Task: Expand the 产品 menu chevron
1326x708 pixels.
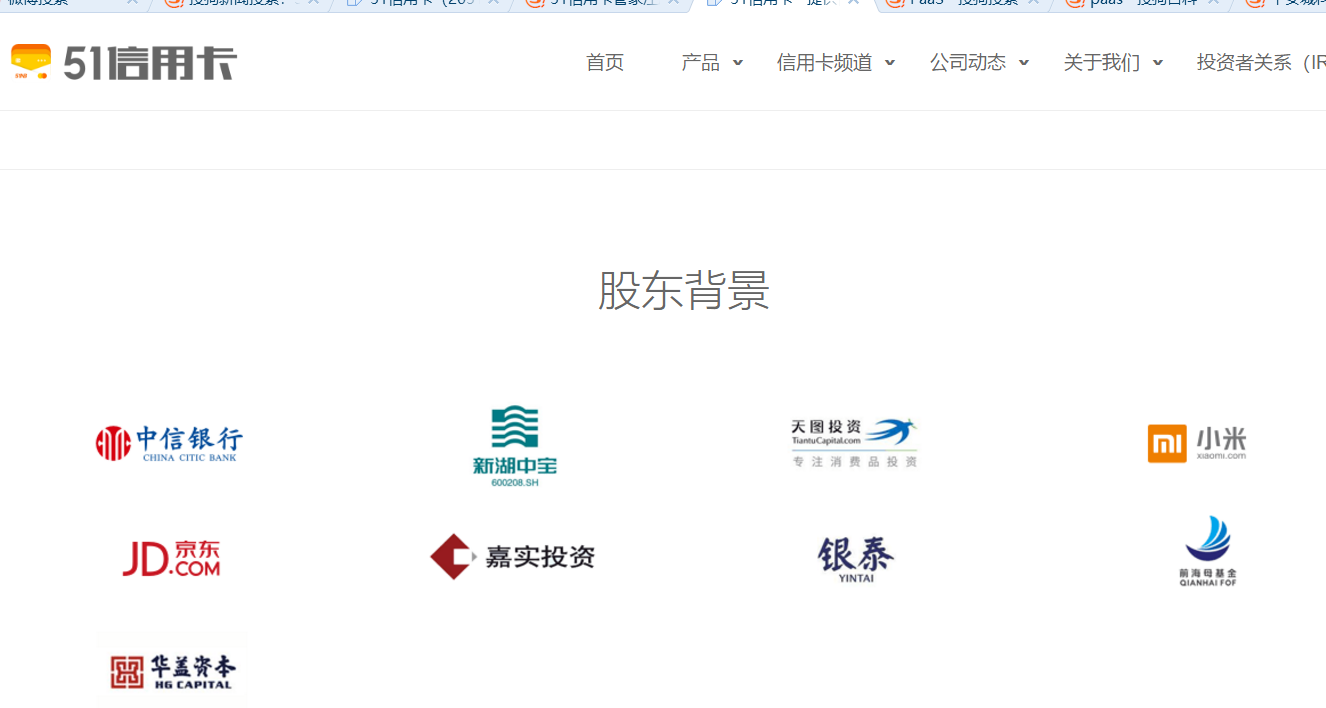Action: pos(738,63)
